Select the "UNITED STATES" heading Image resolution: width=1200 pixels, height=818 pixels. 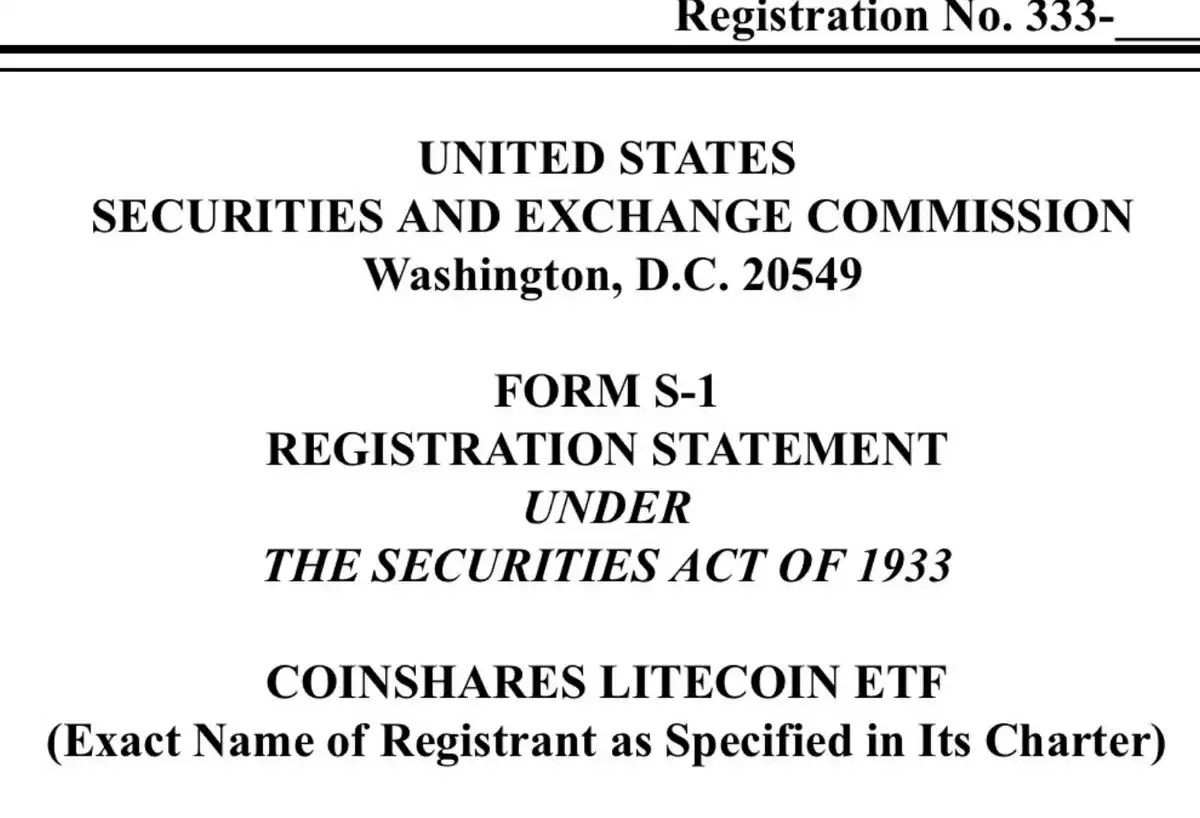[607, 158]
